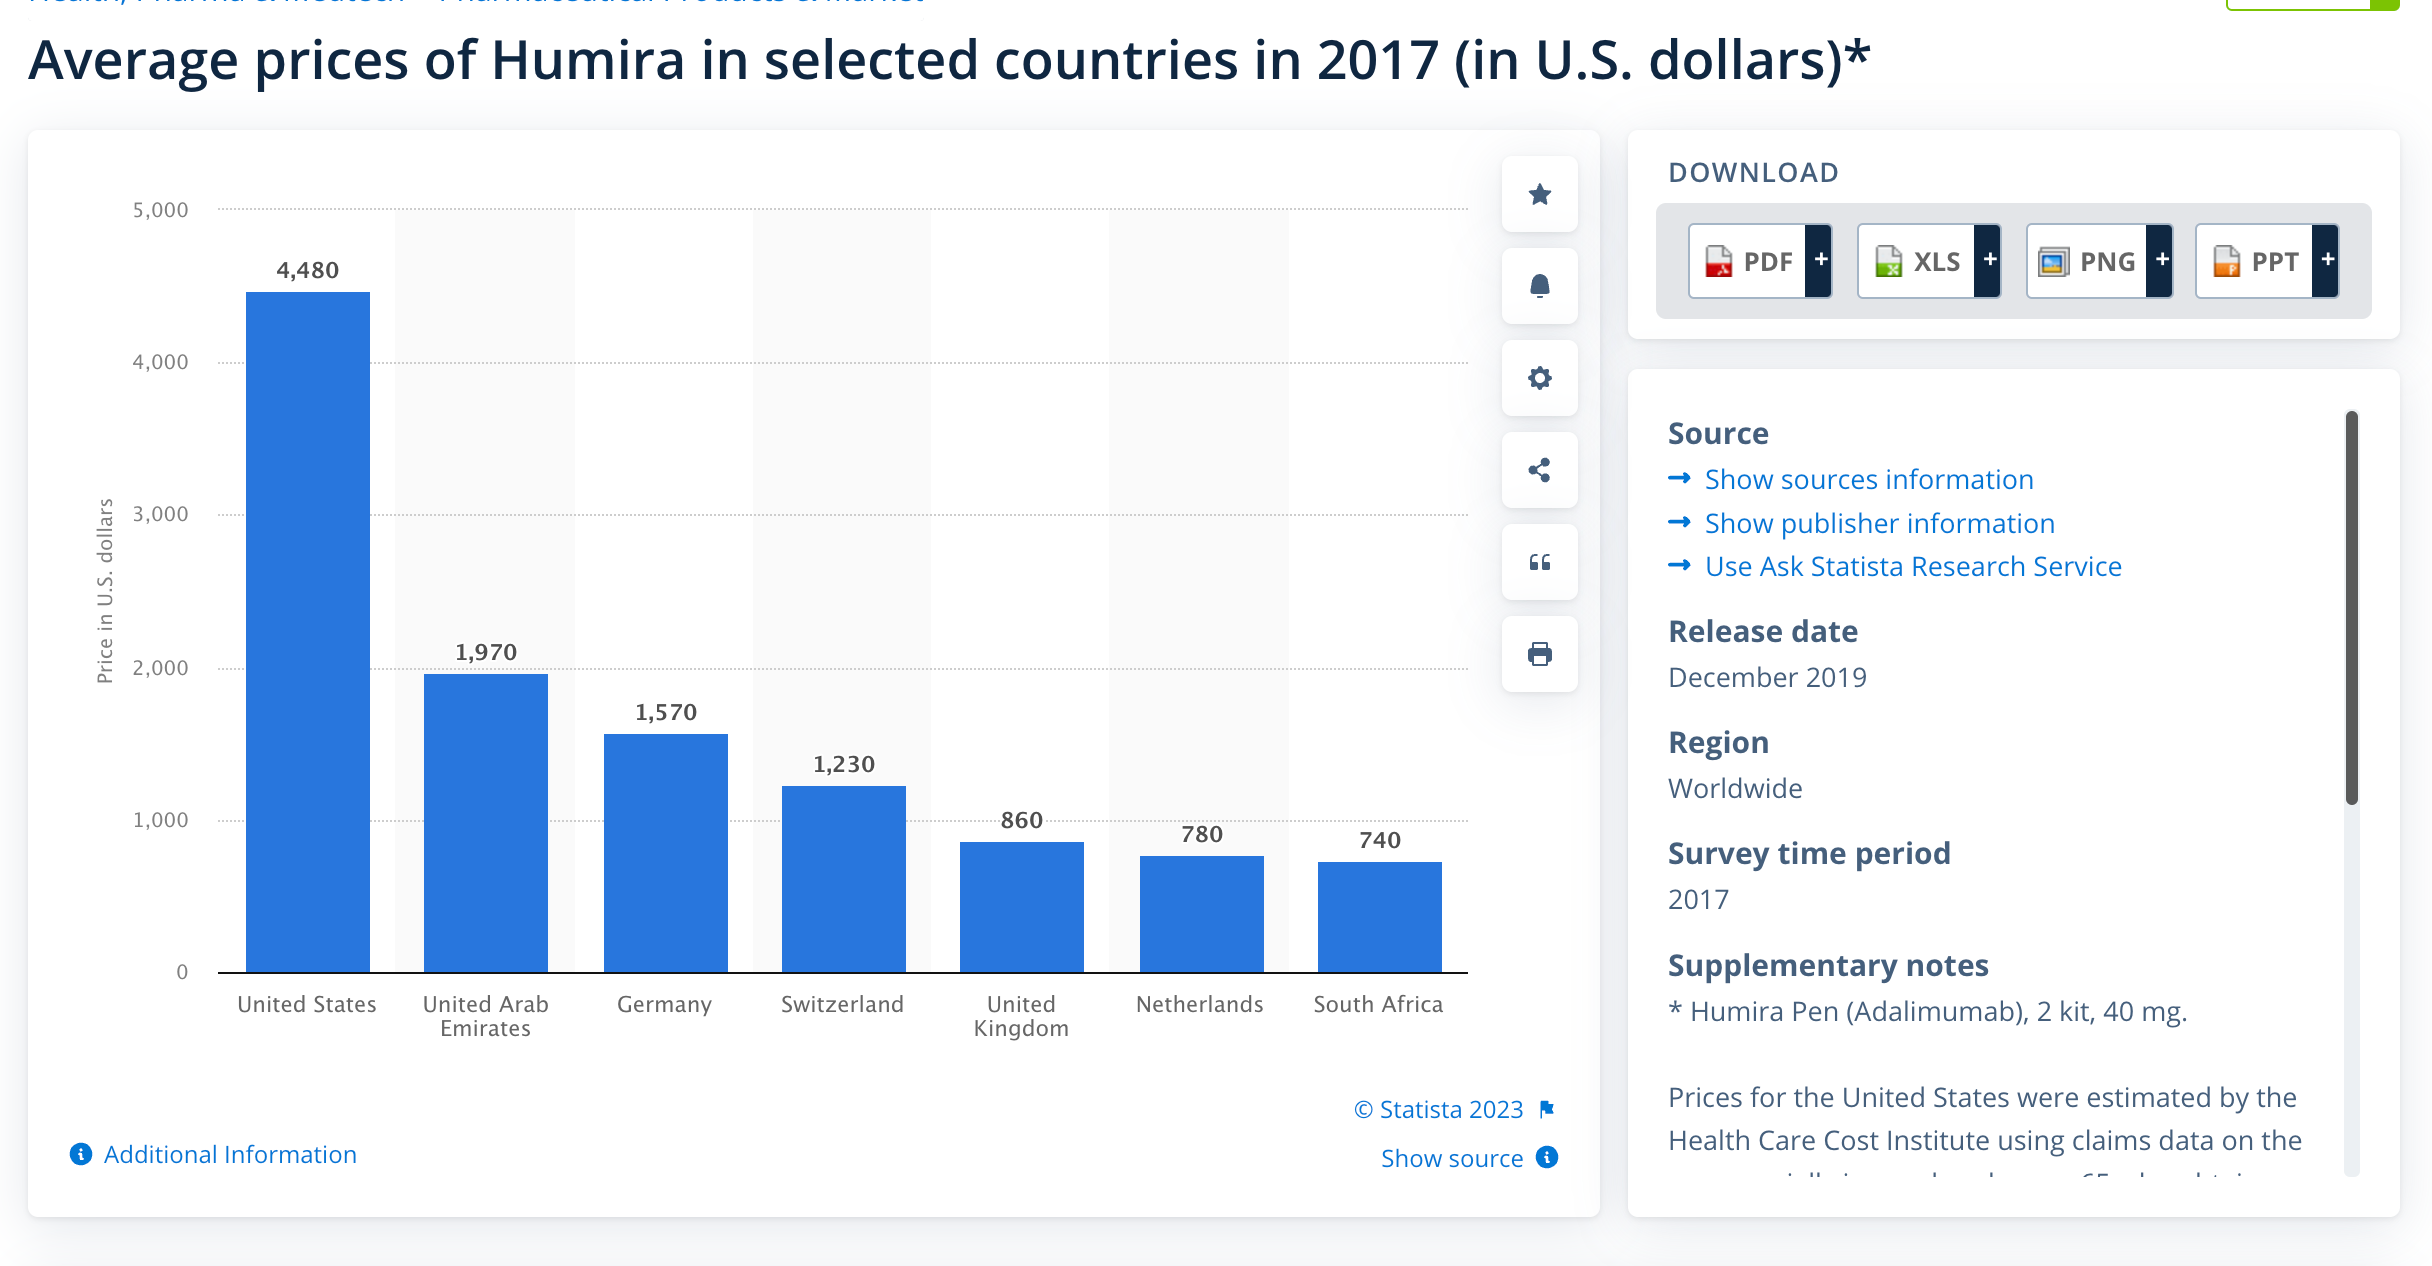The width and height of the screenshot is (2432, 1266).
Task: Open Additional Information link
Action: [229, 1154]
